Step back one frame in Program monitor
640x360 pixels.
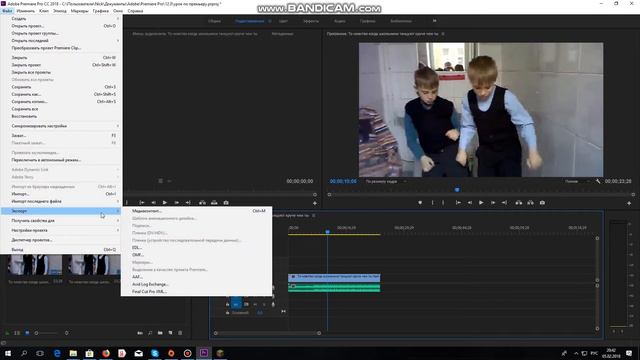click(x=470, y=202)
